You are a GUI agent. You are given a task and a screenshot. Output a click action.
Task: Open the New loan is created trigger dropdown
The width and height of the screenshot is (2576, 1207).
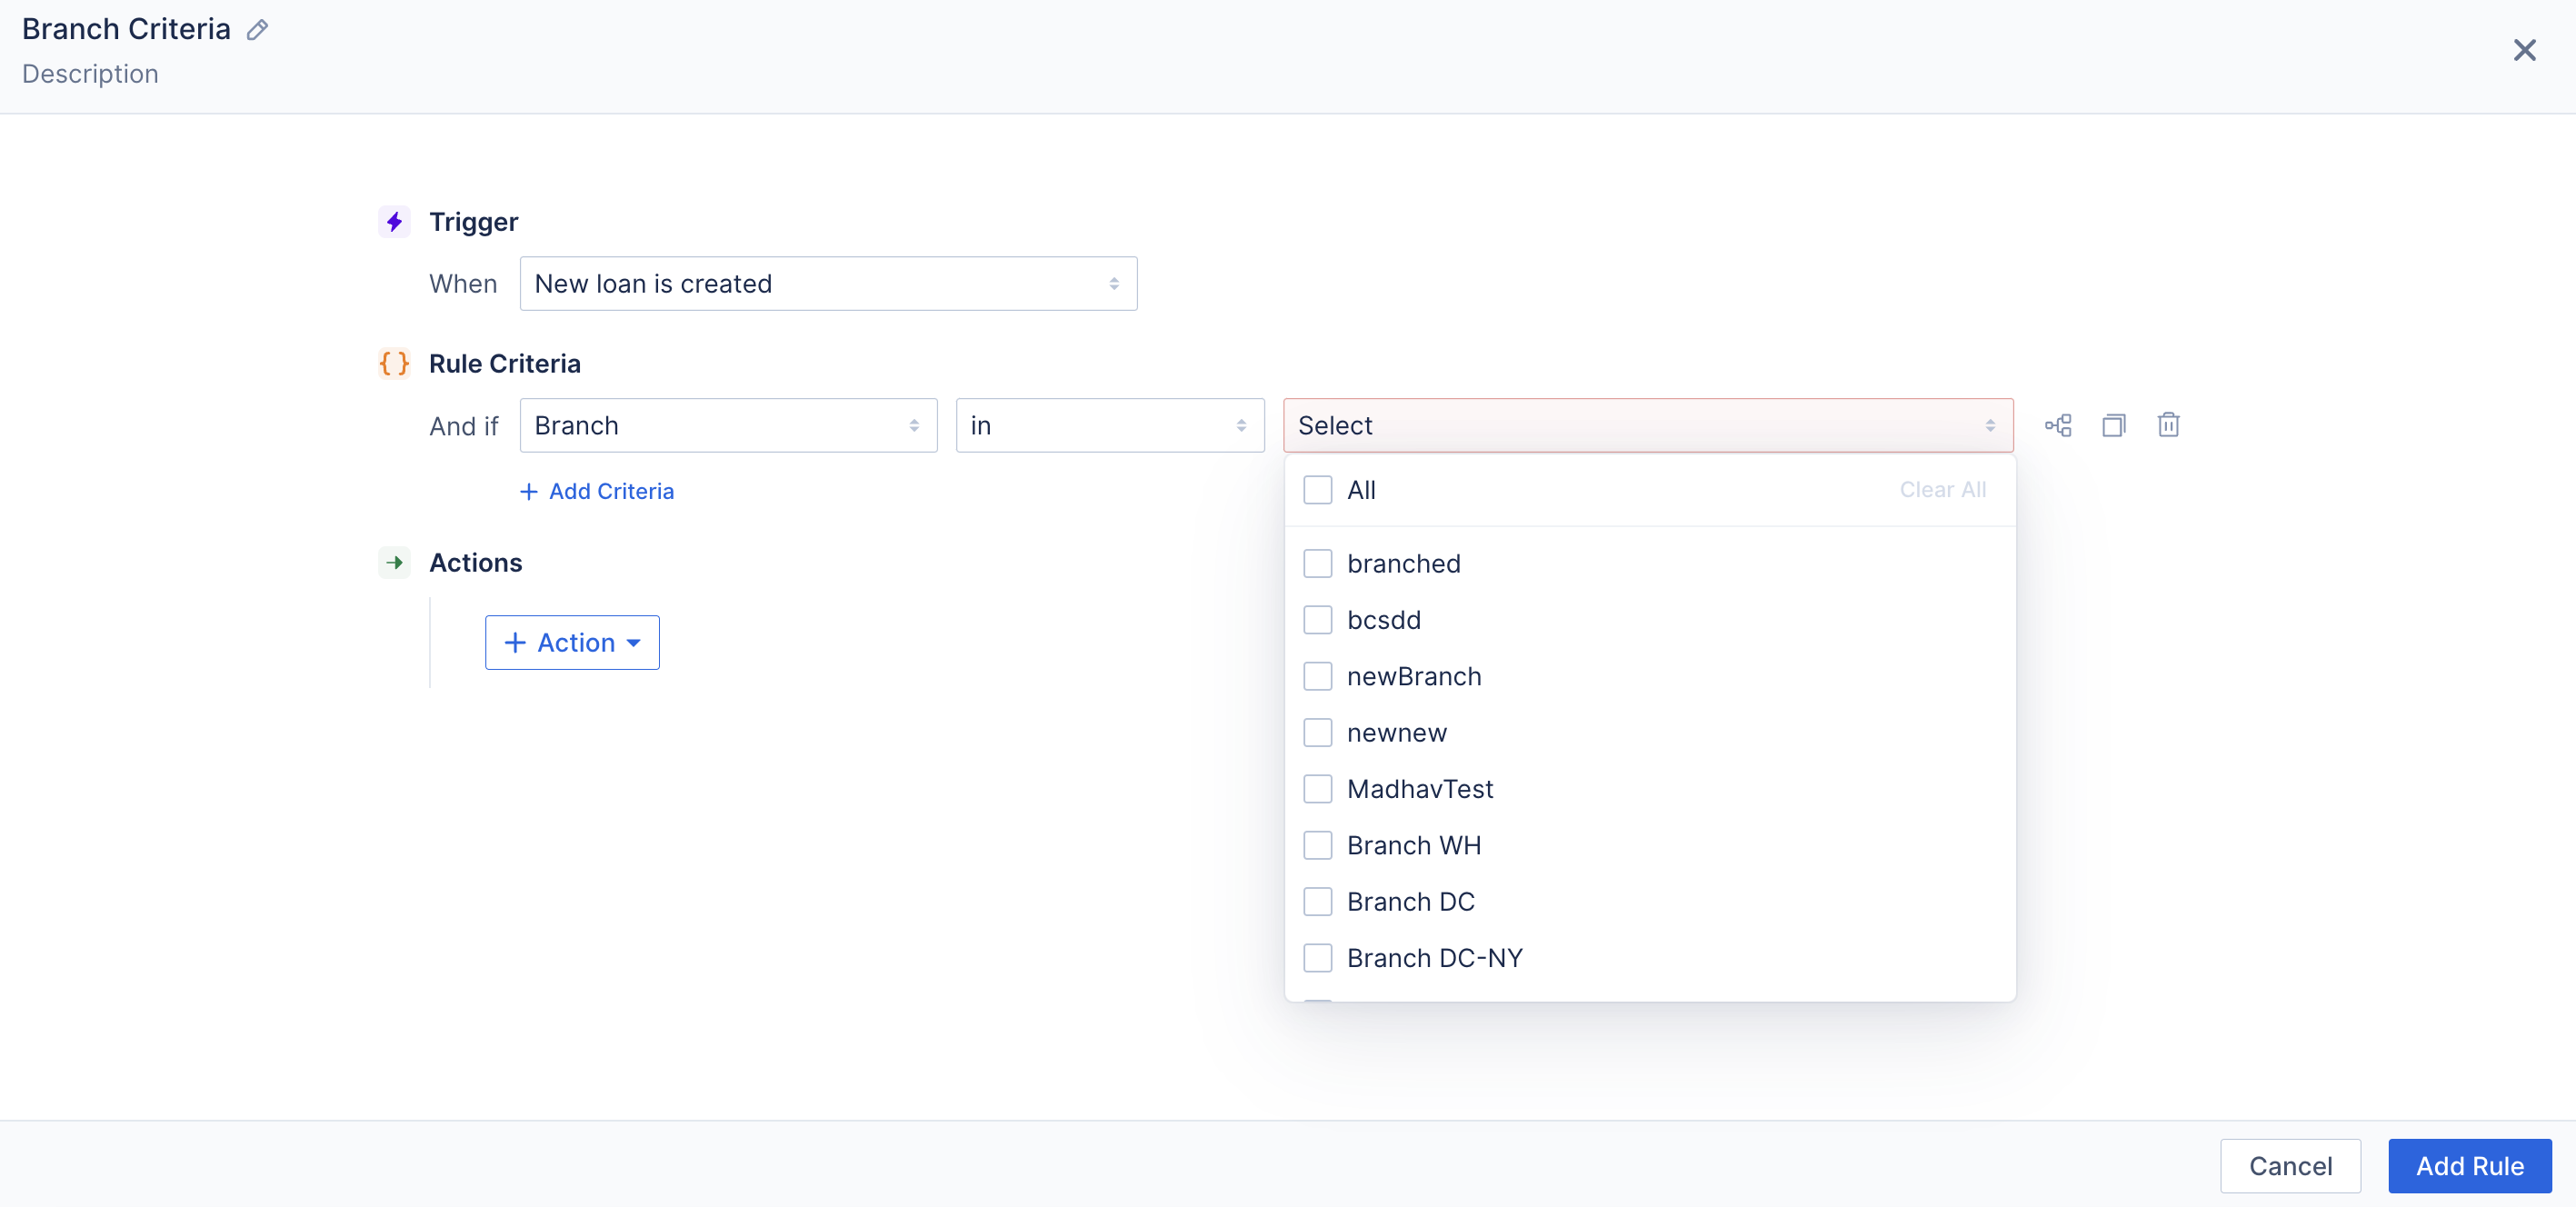(827, 284)
